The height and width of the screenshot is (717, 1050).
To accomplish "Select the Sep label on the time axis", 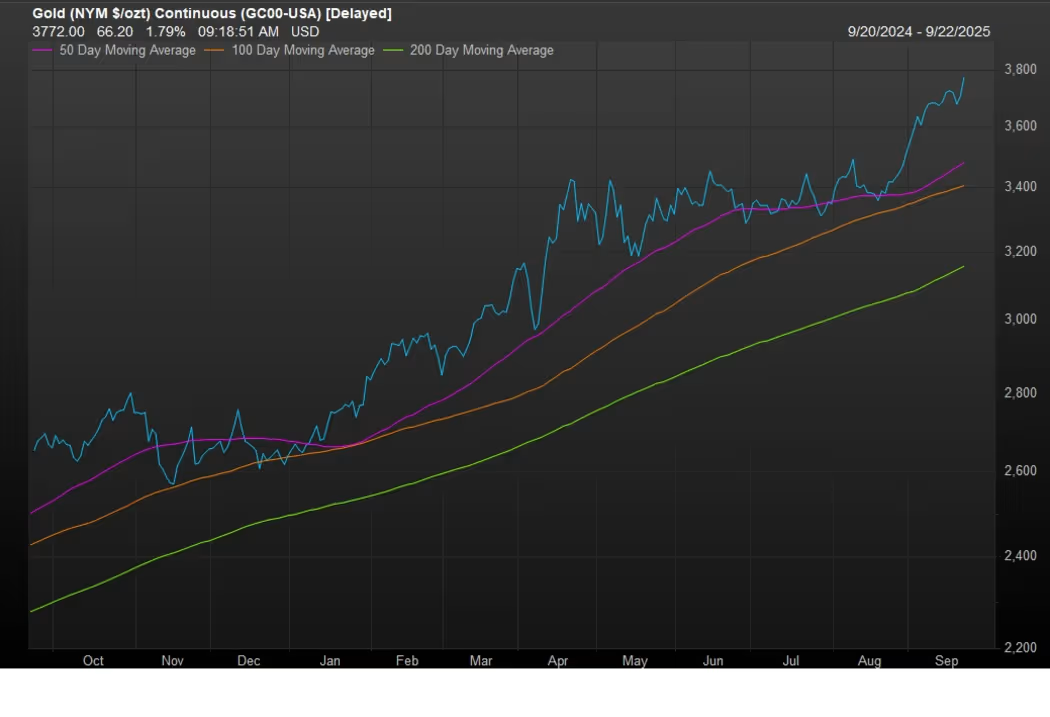I will tap(947, 660).
